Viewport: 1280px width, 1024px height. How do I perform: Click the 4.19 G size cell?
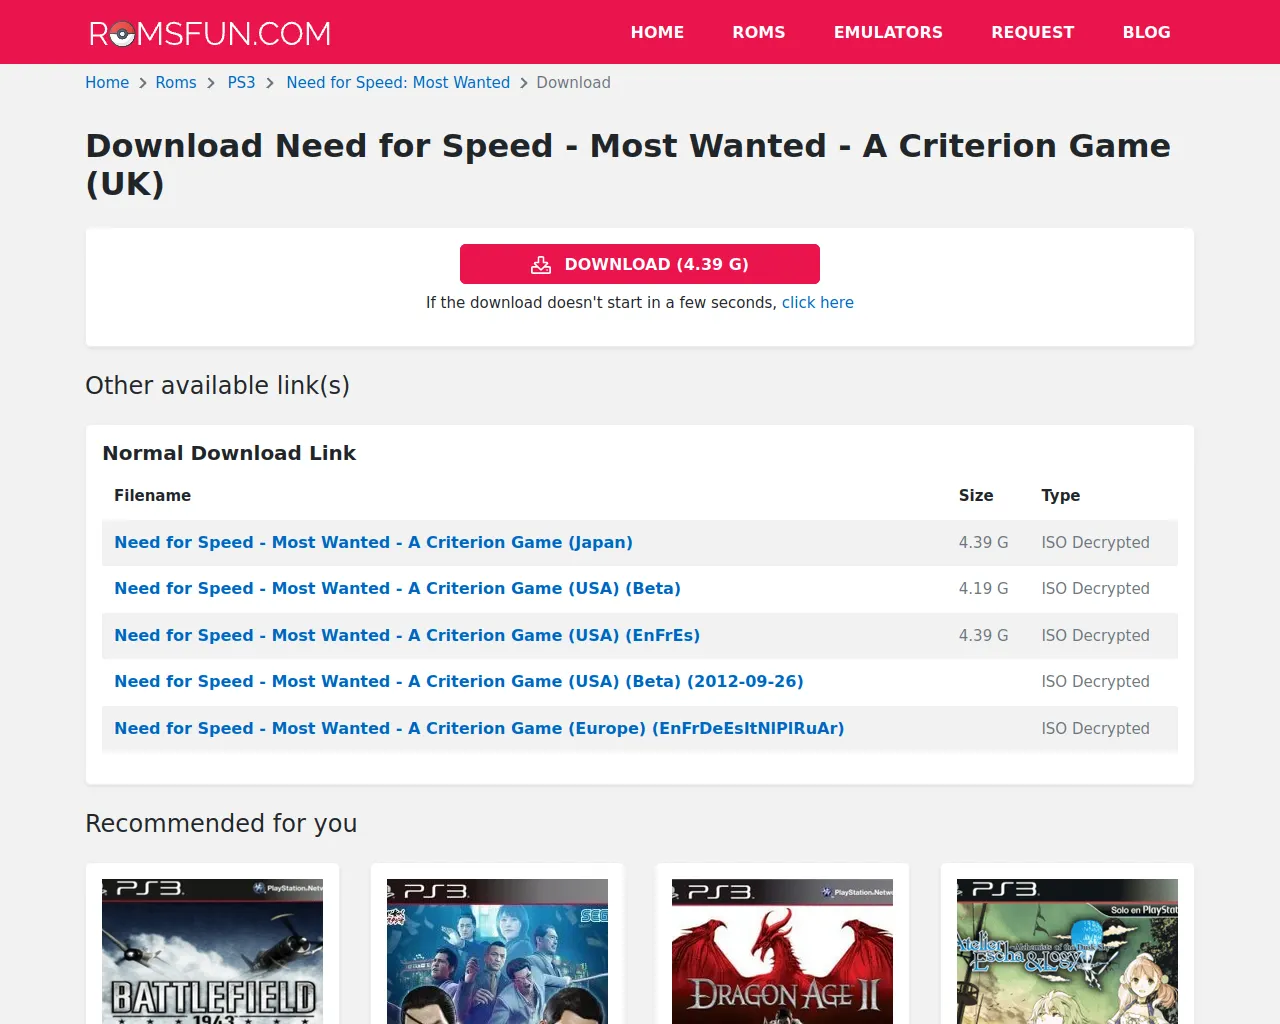tap(983, 589)
